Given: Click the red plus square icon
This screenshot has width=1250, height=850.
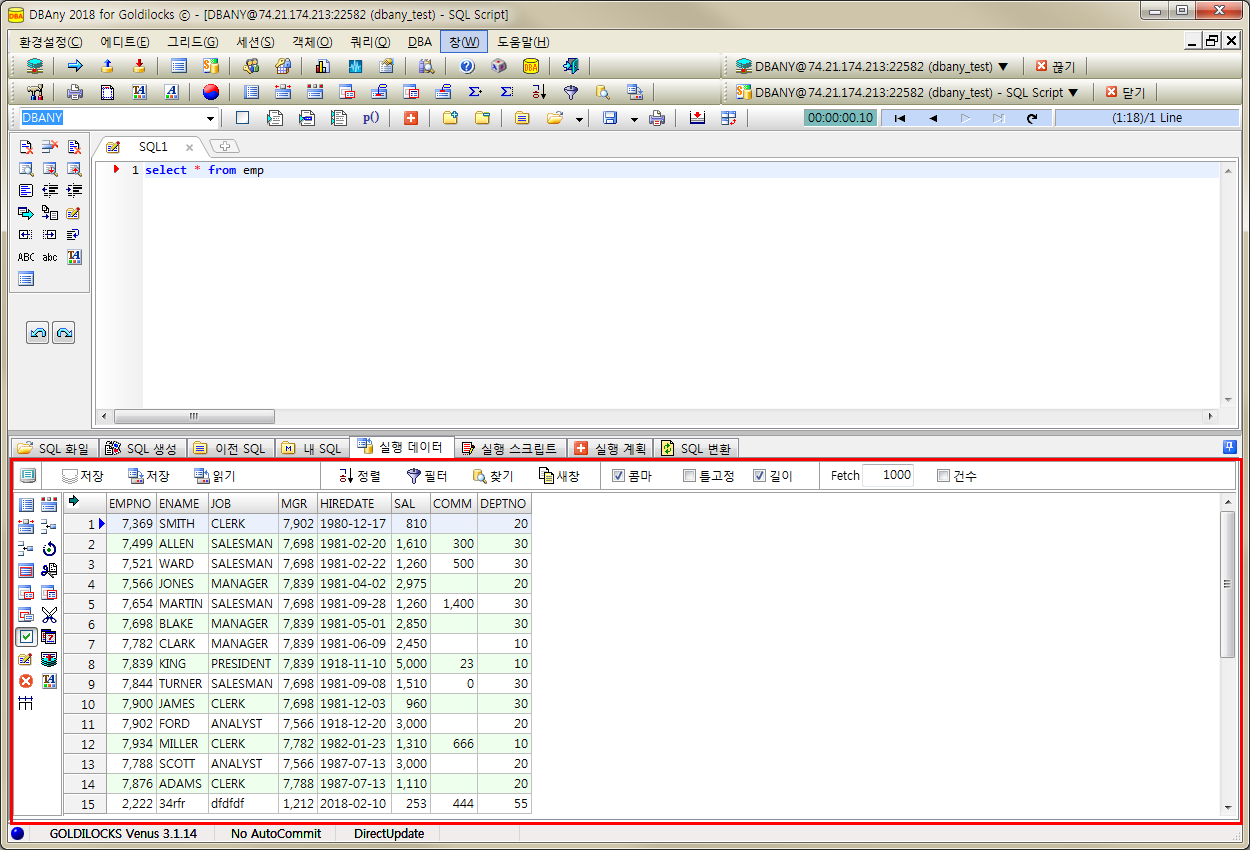Looking at the screenshot, I should pos(411,118).
